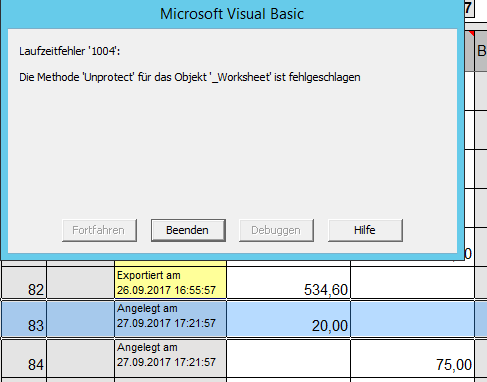Select the row header 84
The width and height of the screenshot is (487, 382).
click(24, 359)
